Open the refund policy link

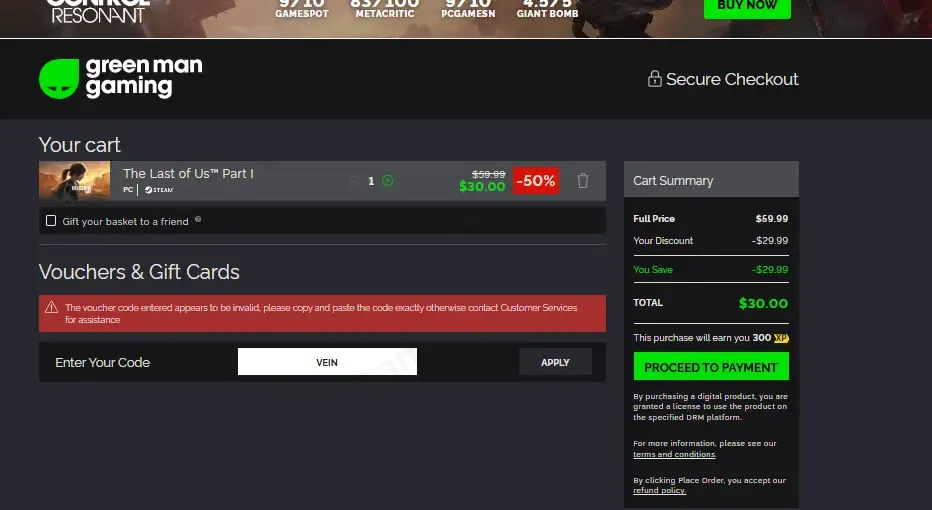pyautogui.click(x=659, y=490)
